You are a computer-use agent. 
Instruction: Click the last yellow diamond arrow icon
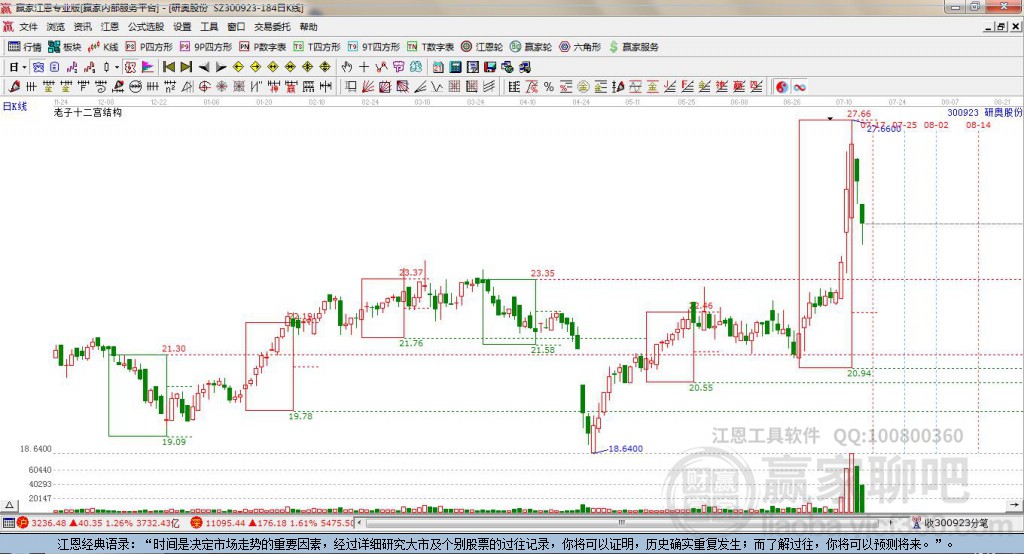click(325, 67)
